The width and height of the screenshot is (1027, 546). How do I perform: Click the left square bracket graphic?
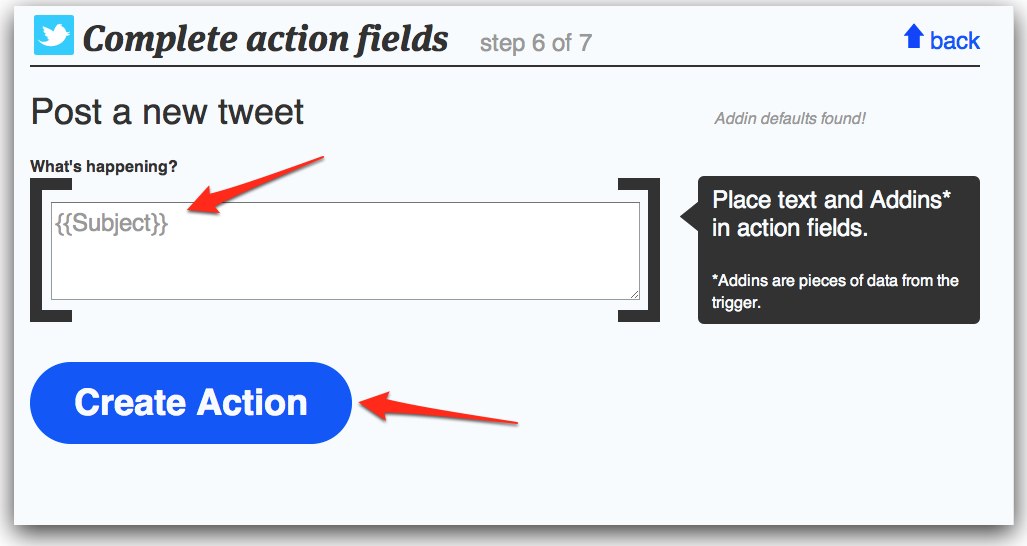point(40,250)
